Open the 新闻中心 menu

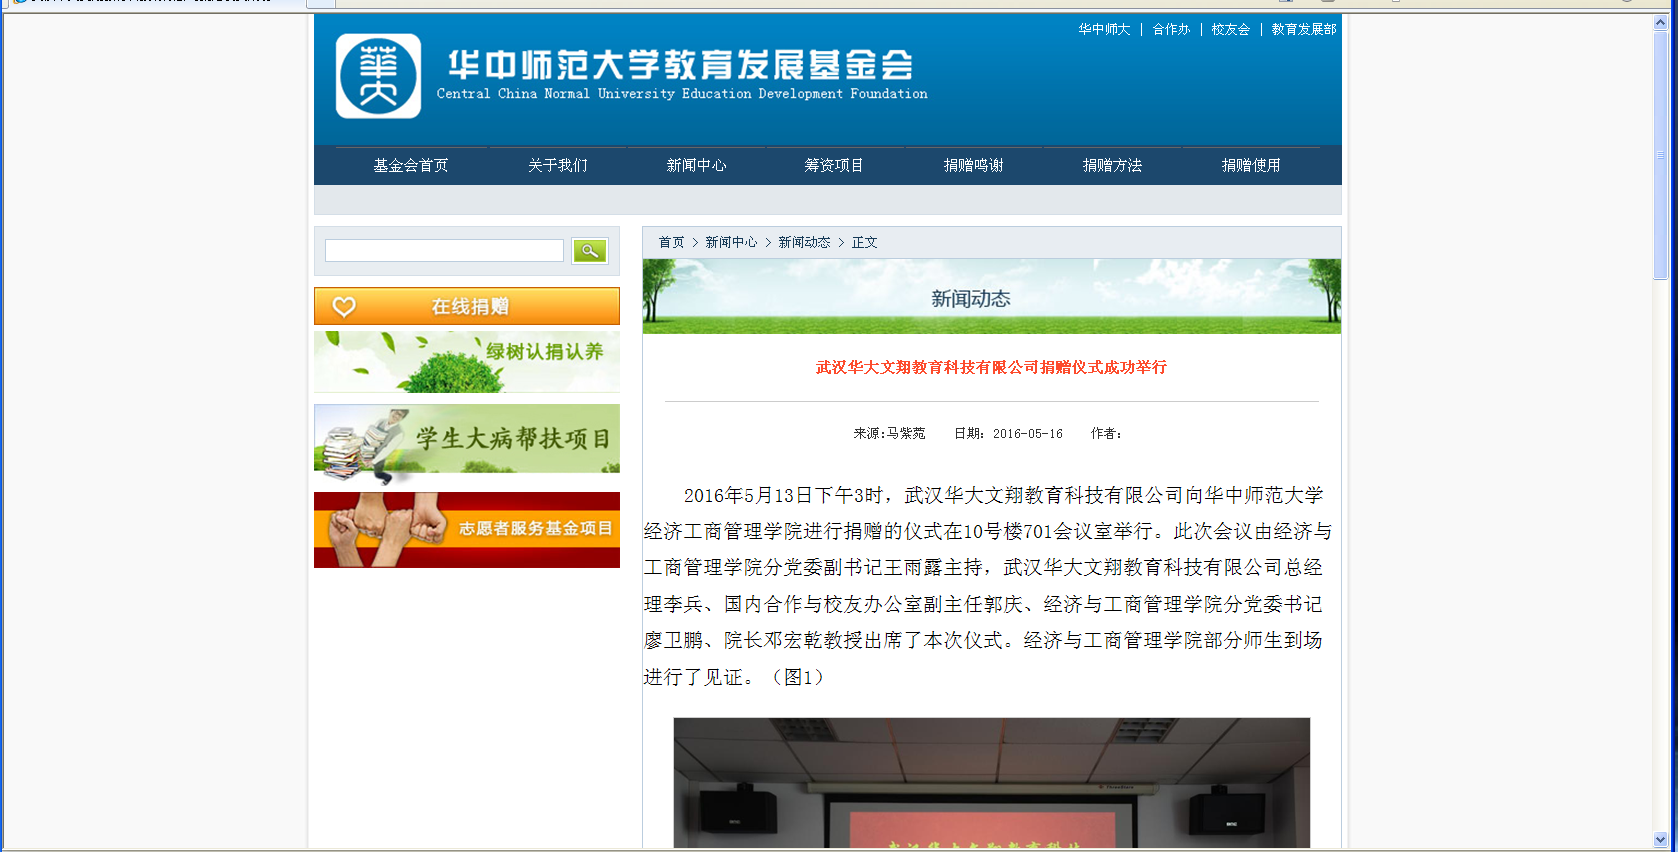coord(697,166)
